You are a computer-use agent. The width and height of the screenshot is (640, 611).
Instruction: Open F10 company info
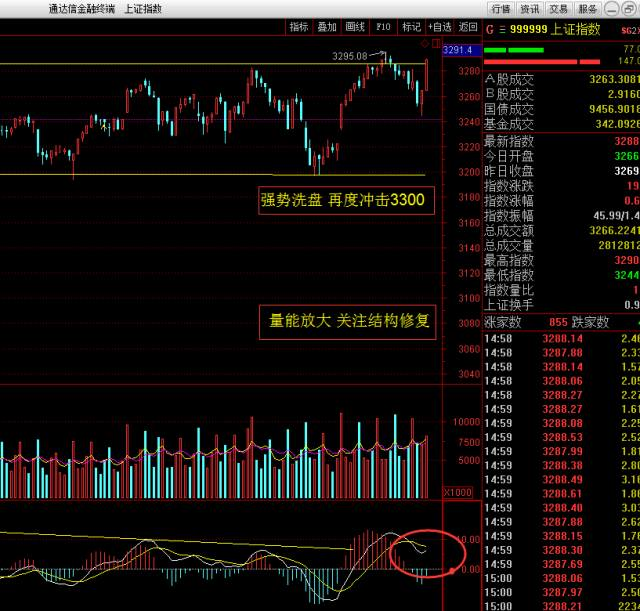(383, 27)
